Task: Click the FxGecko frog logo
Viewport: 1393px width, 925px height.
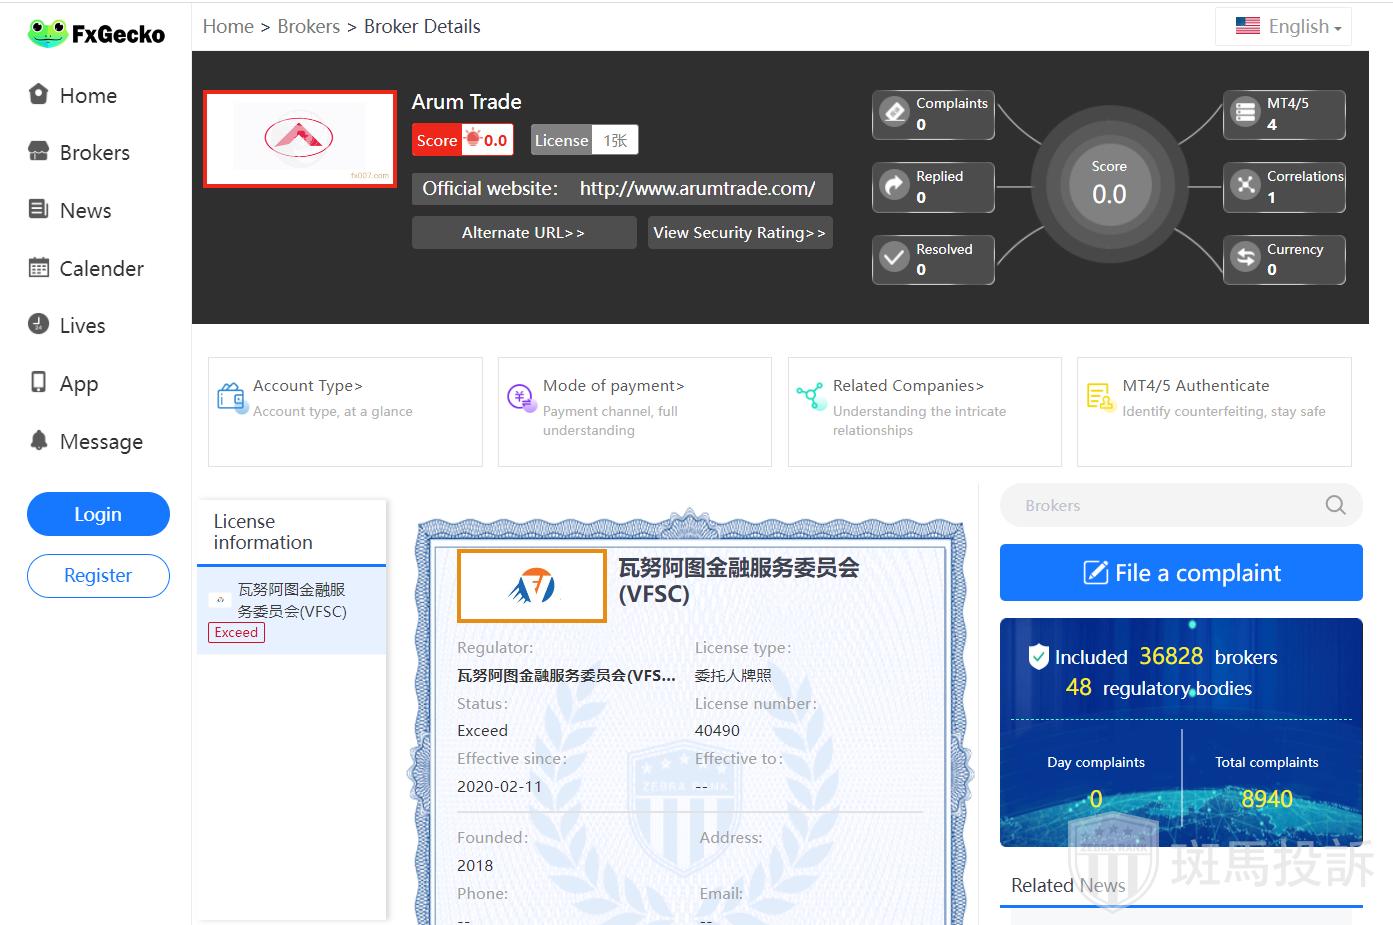Action: [47, 34]
